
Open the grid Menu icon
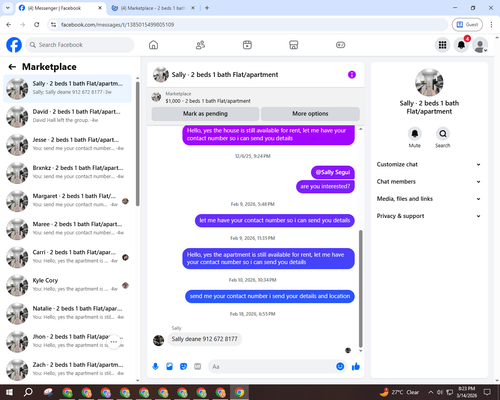tap(442, 45)
